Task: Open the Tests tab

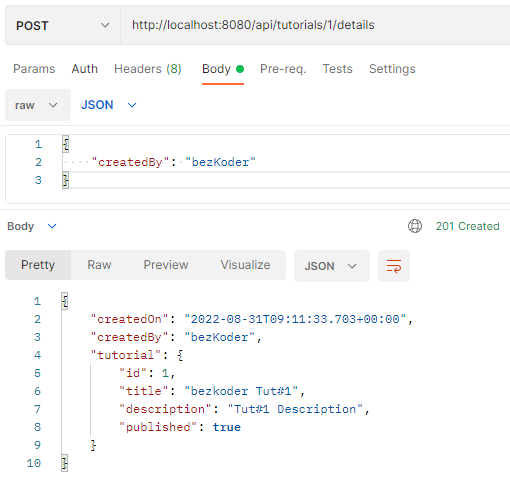Action: (x=337, y=69)
